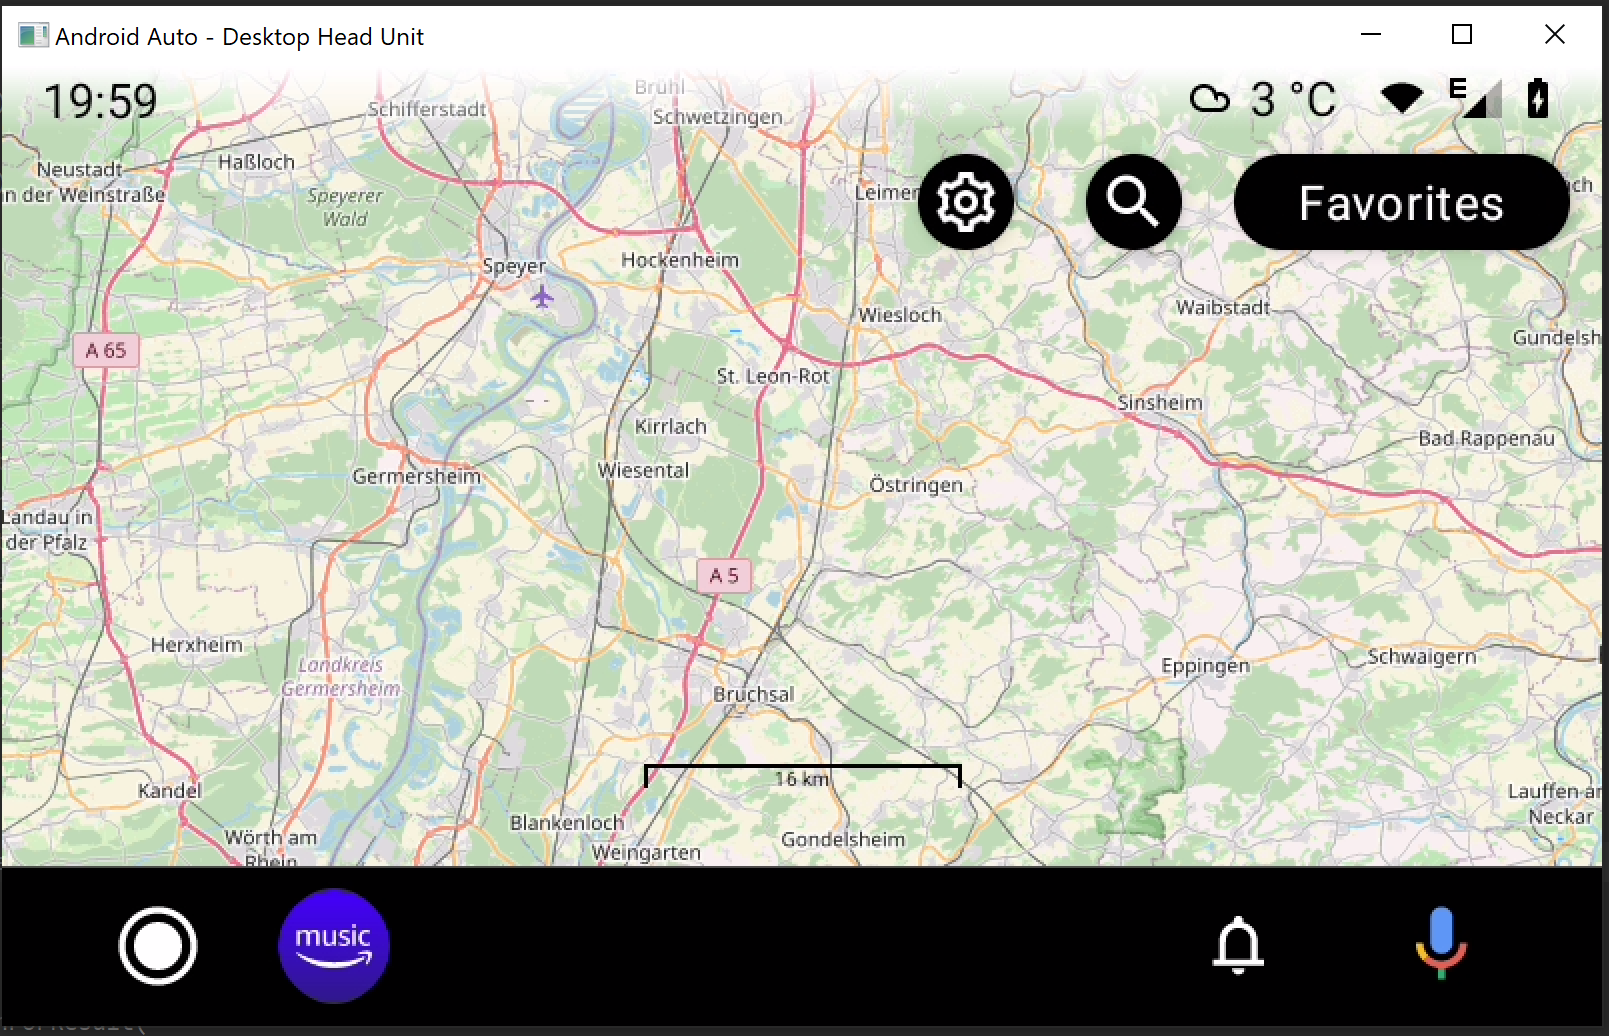
Task: Click the Wi-Fi status icon
Action: 1402,97
